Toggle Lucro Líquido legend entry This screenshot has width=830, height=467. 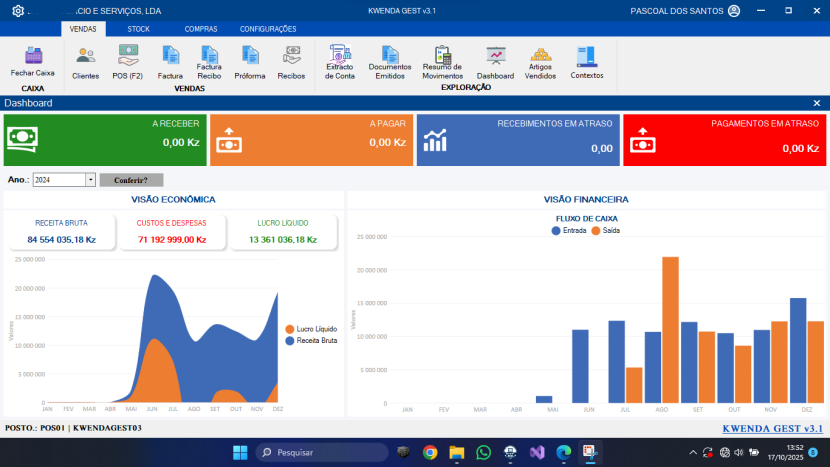click(311, 329)
